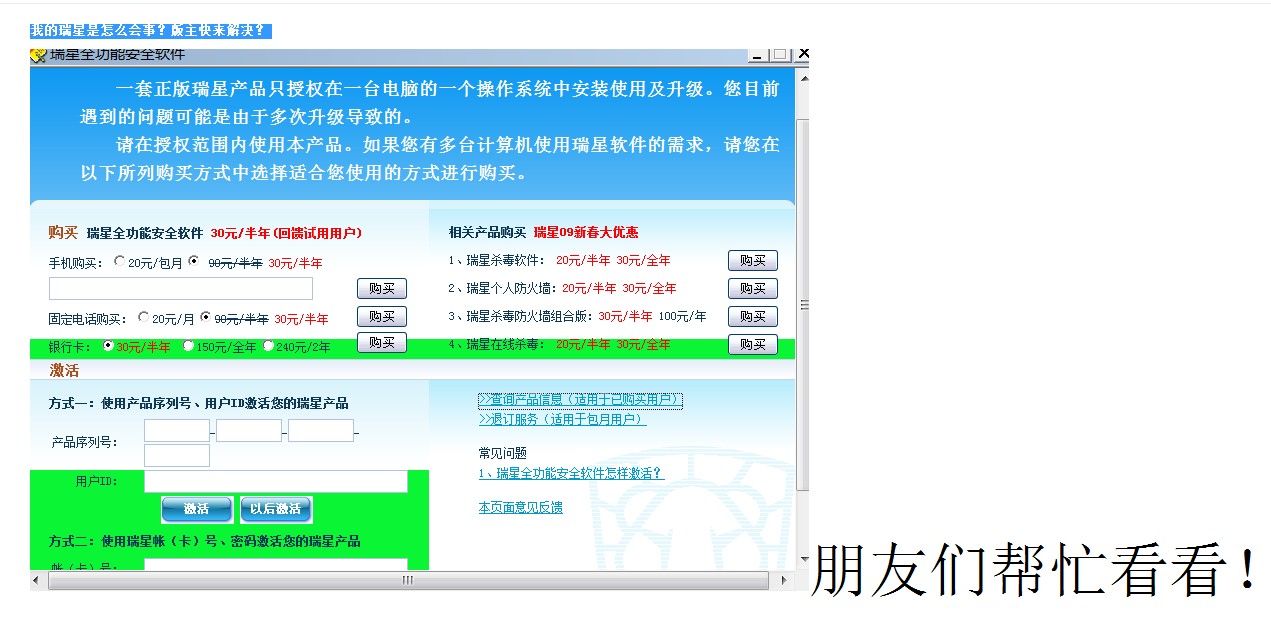Click 购买 button in 银行卡 row
Viewport: 1271px width, 620px height.
click(382, 343)
